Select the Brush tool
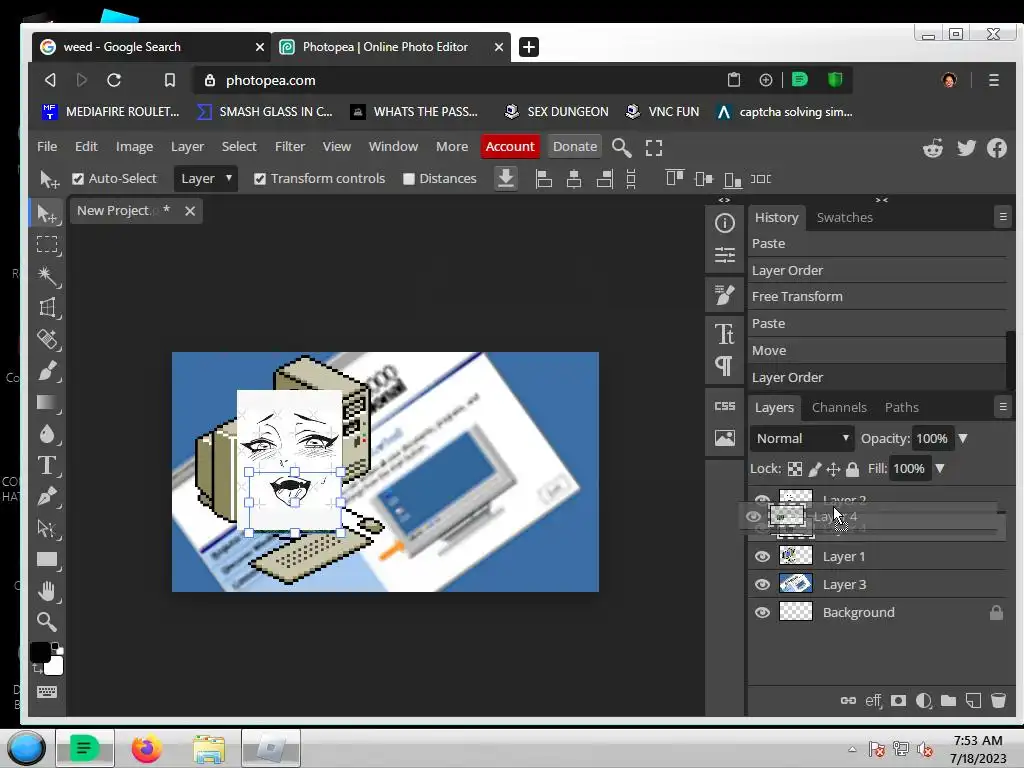This screenshot has width=1024, height=768. [47, 370]
